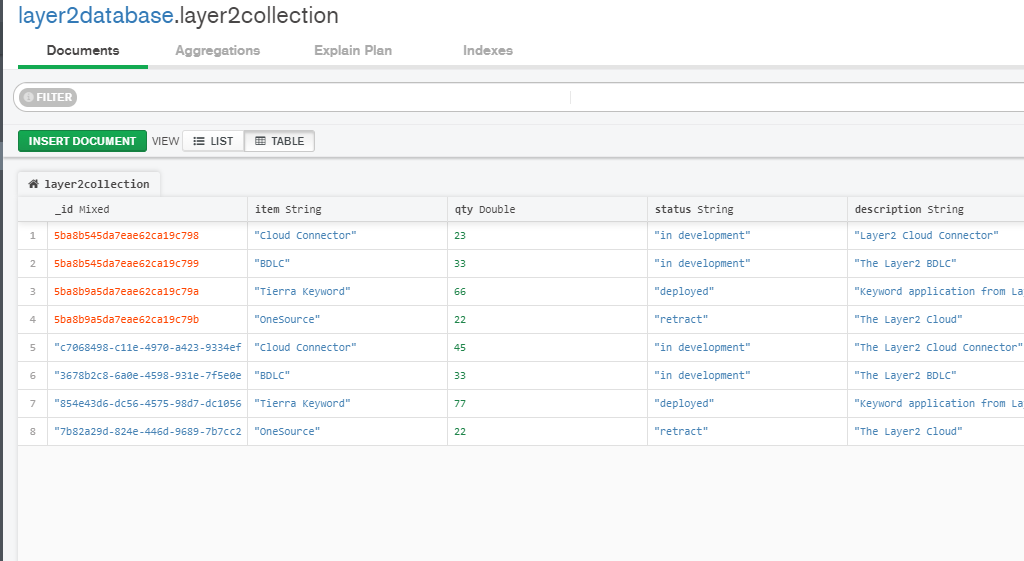
Task: Switch to the Explain Plan tab
Action: pos(353,50)
